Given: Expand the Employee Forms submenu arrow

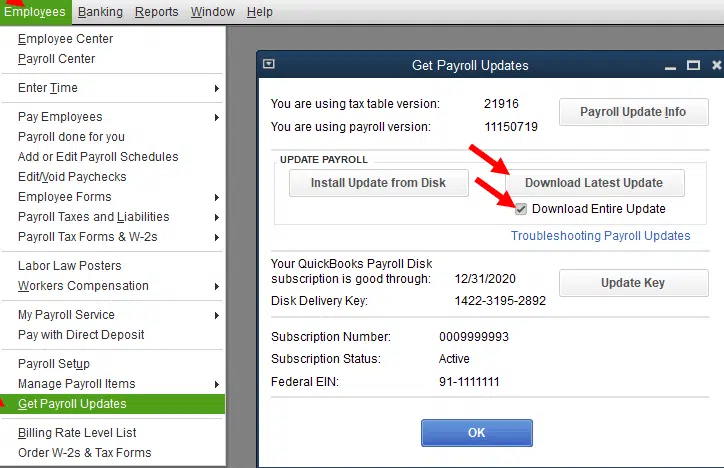Looking at the screenshot, I should pyautogui.click(x=217, y=198).
